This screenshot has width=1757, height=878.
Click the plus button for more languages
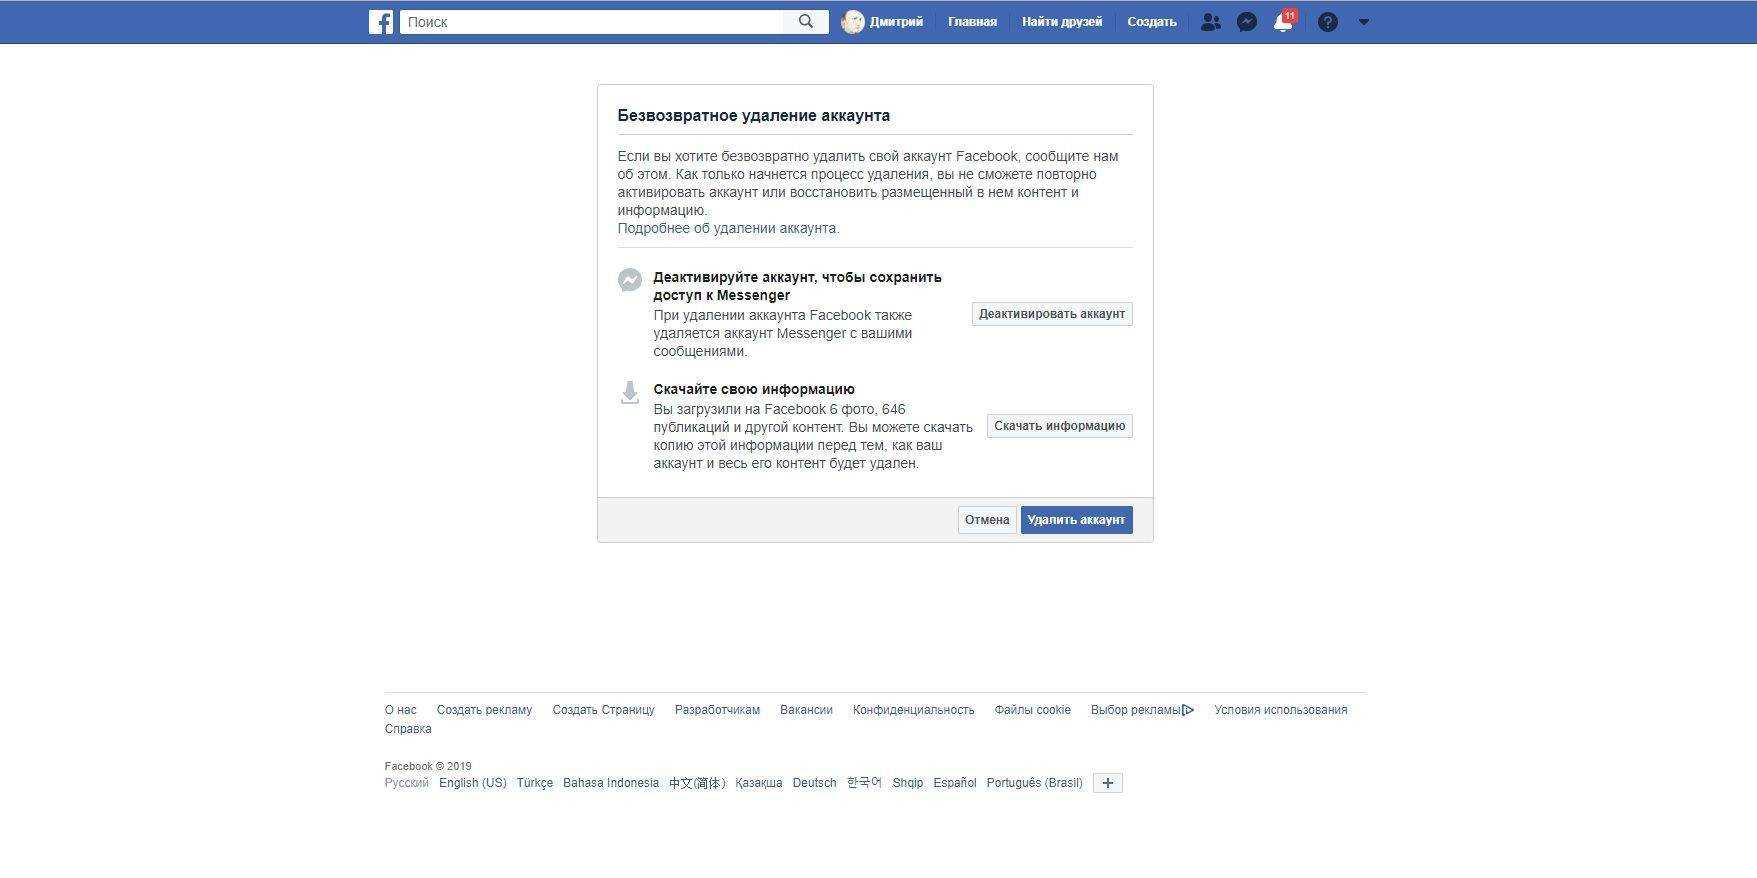click(x=1108, y=783)
